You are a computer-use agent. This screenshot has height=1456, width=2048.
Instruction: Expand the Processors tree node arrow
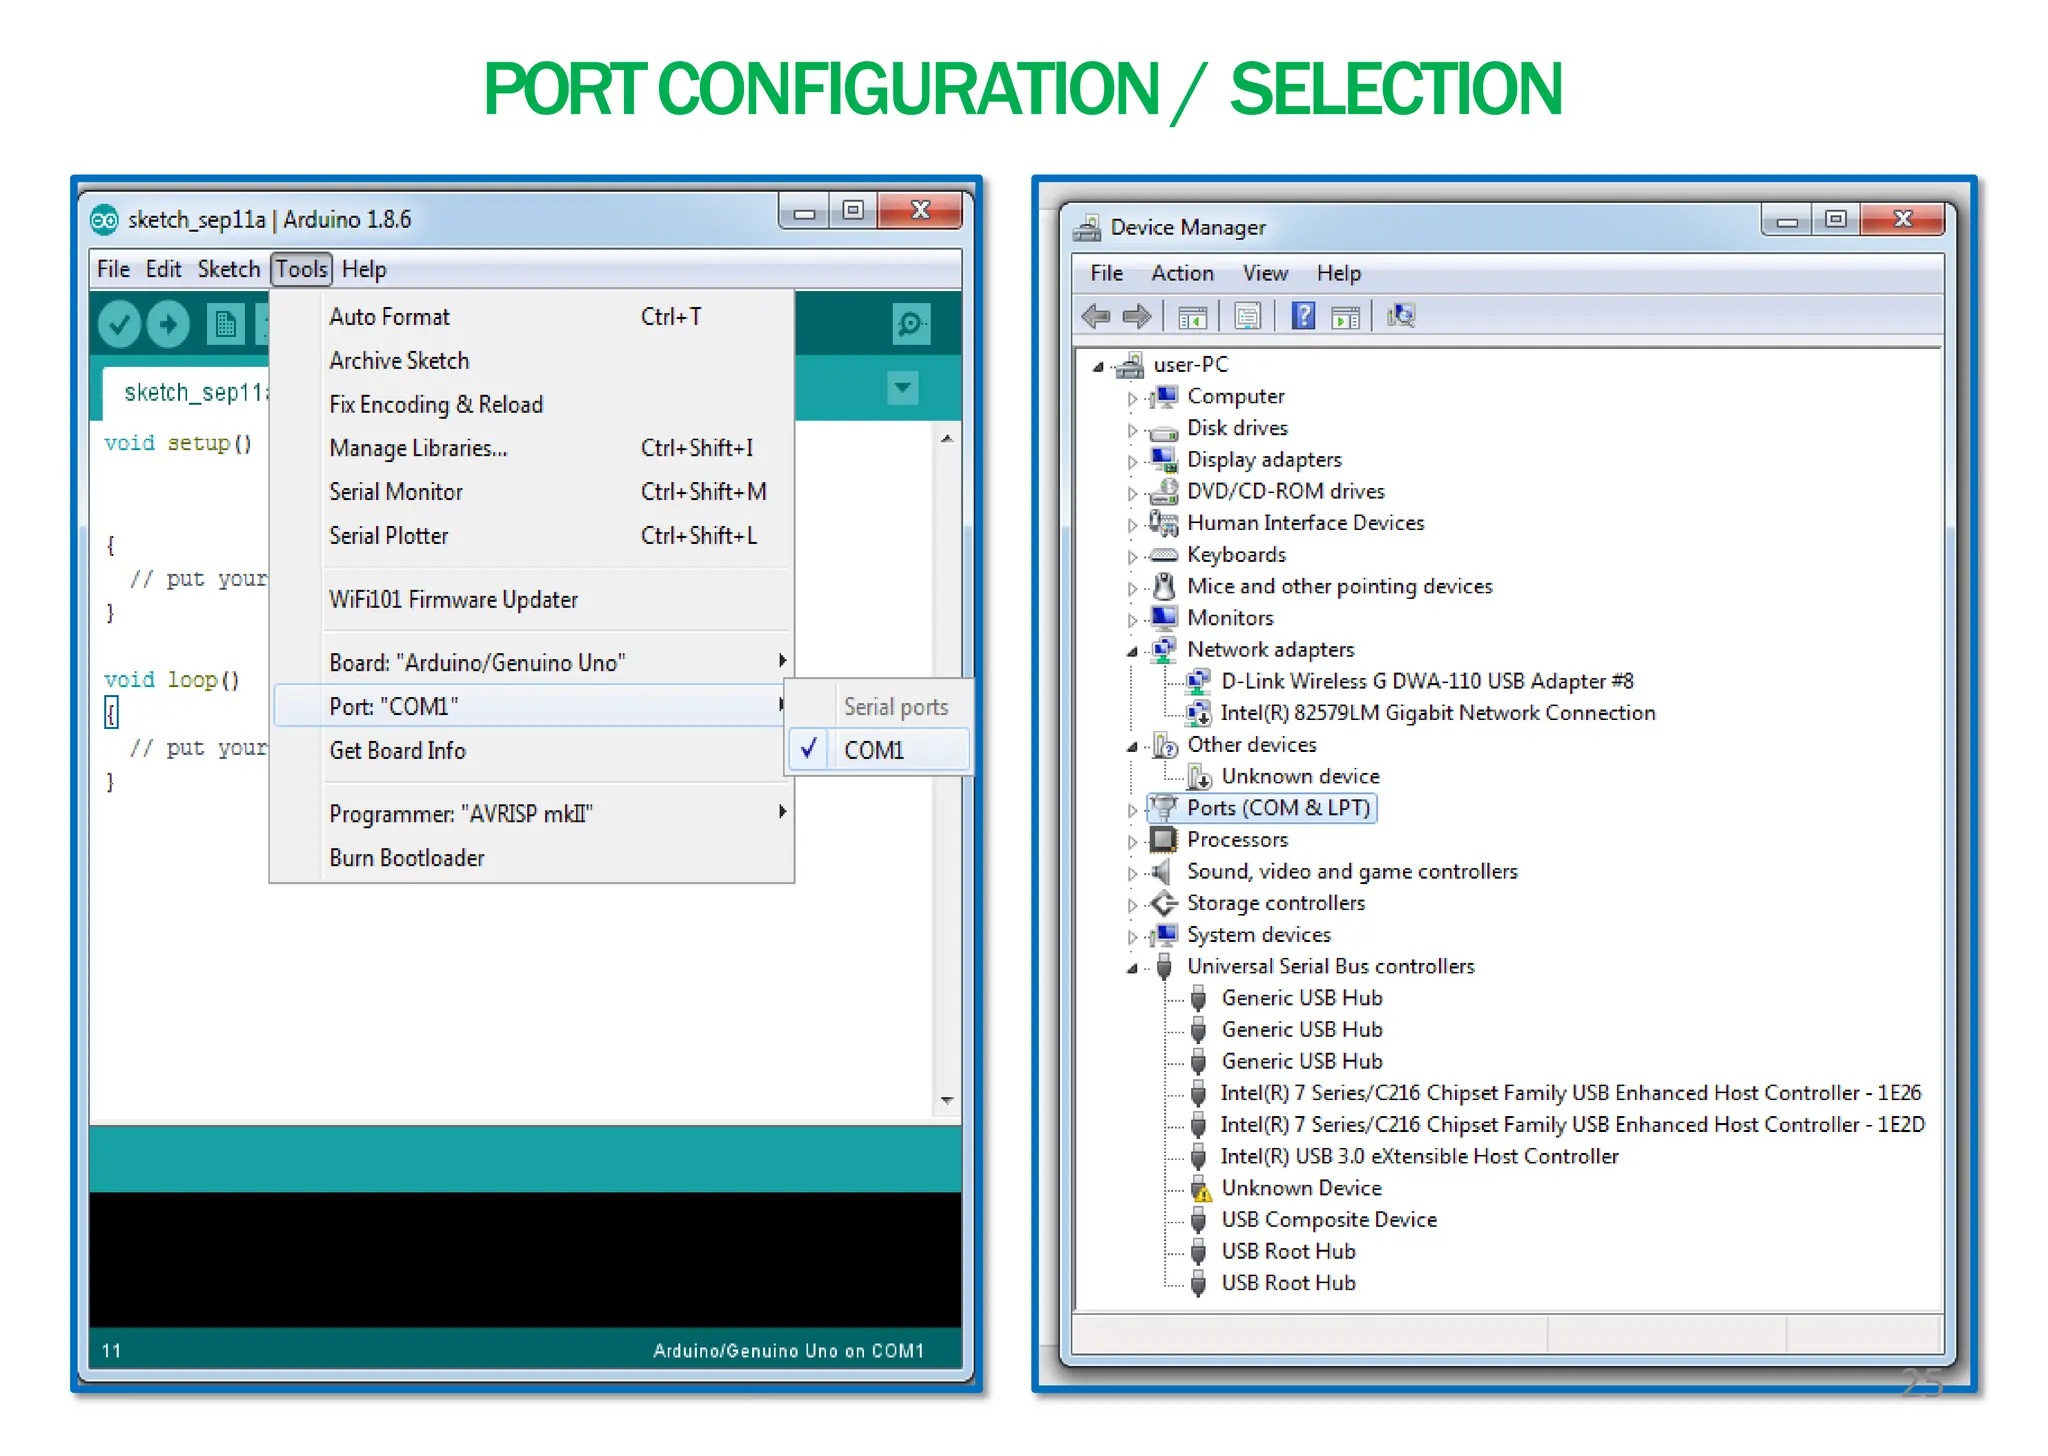point(1132,842)
